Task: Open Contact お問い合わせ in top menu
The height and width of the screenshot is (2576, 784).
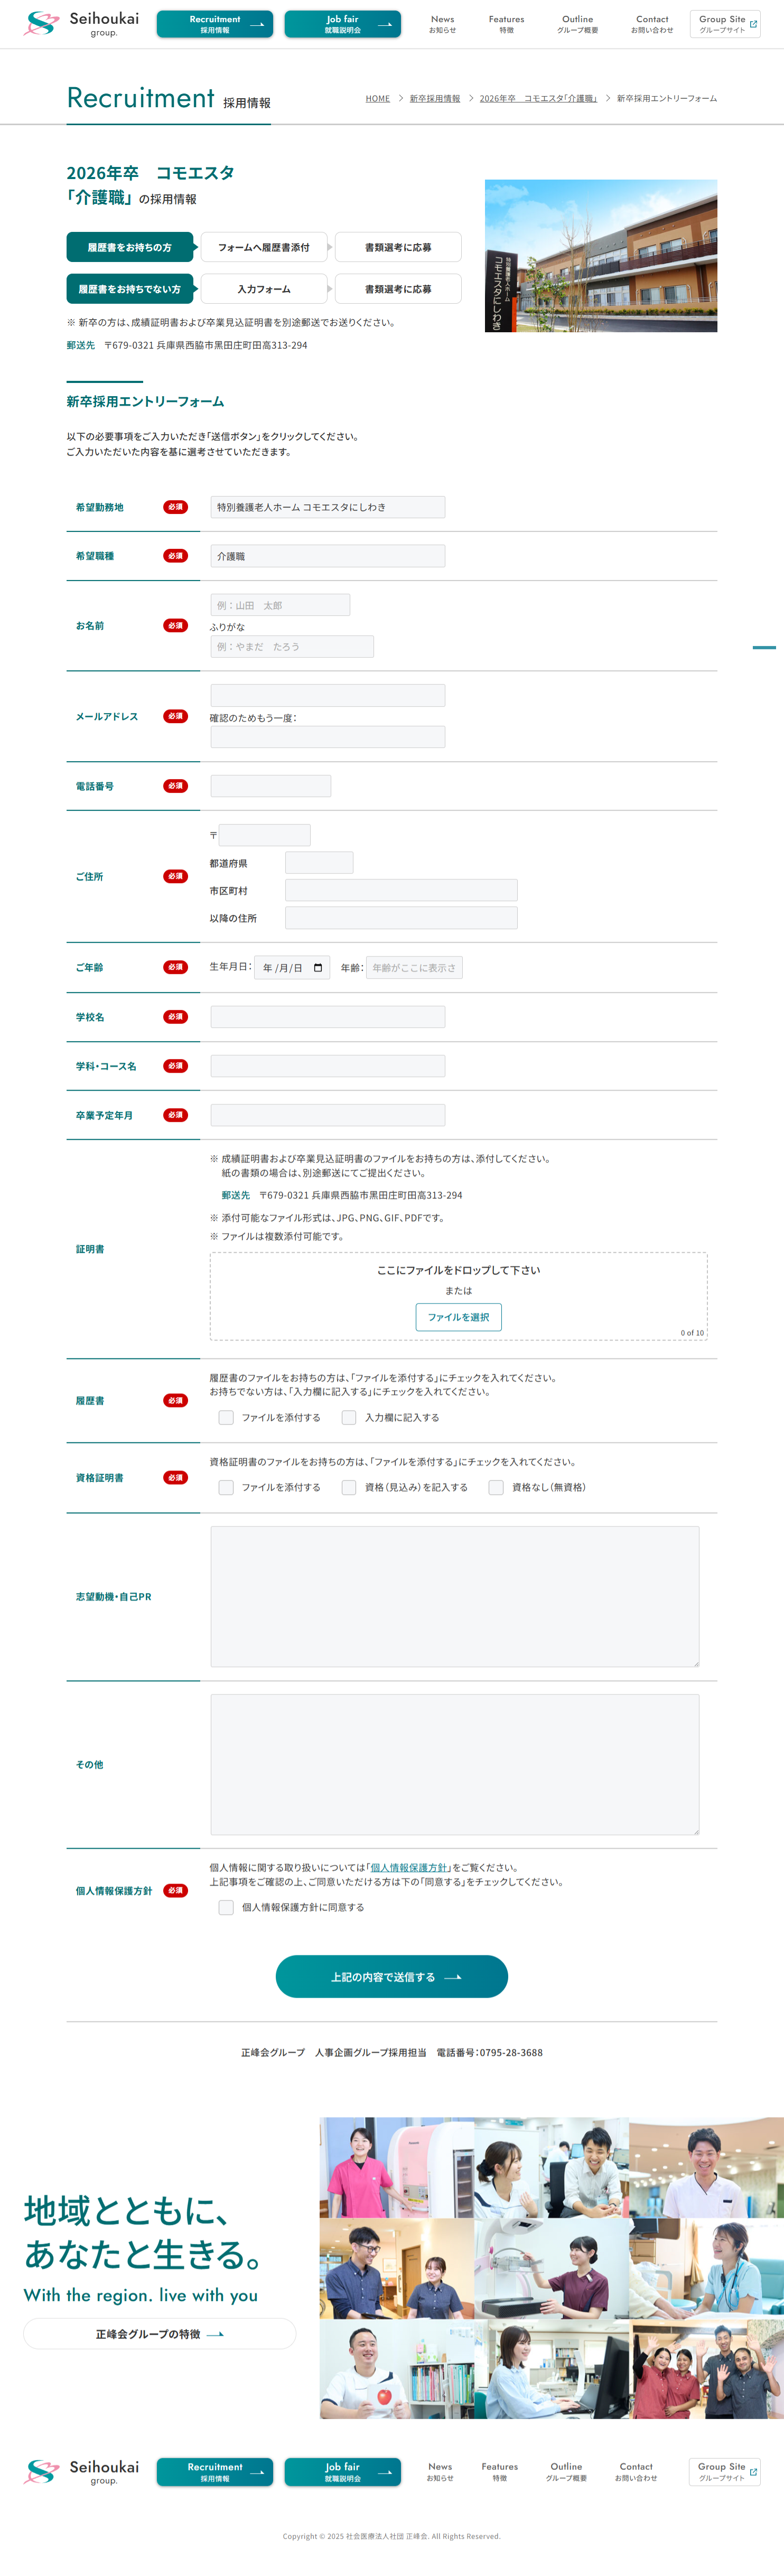Action: coord(652,24)
